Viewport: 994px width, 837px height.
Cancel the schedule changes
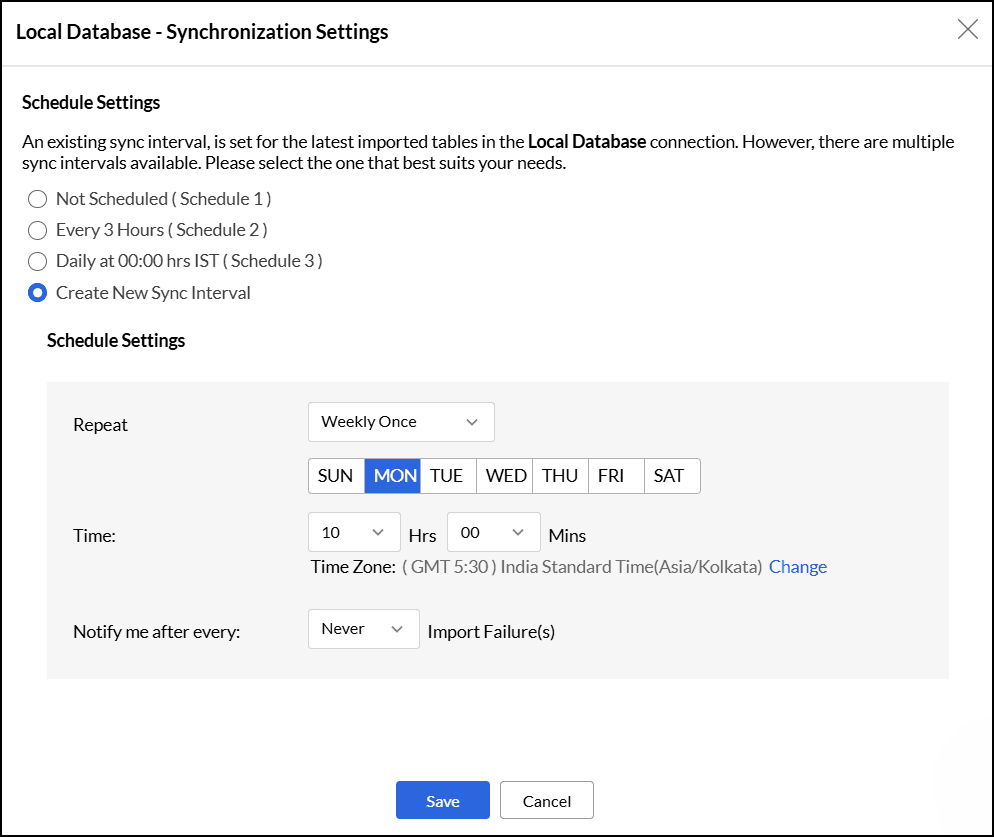coord(546,800)
